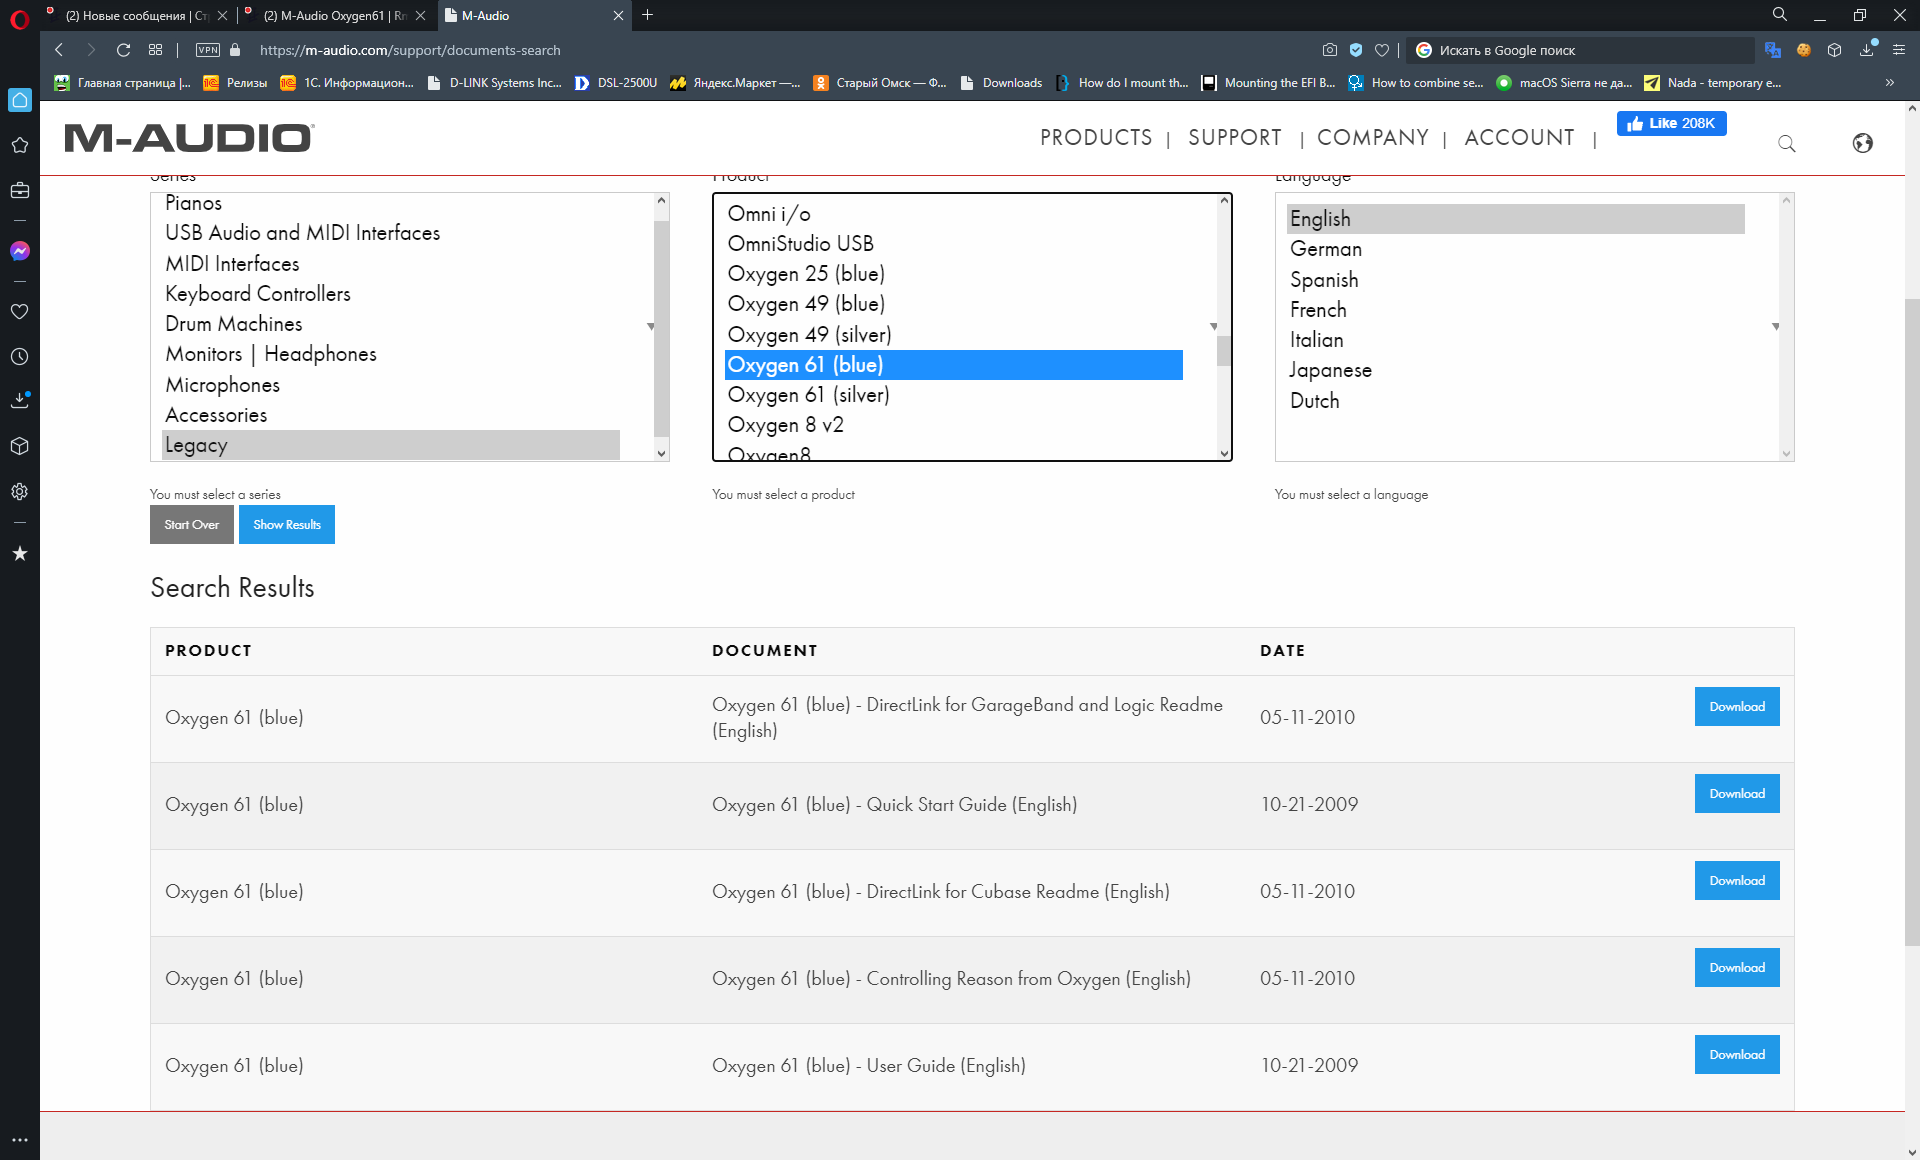1920x1160 pixels.
Task: Choose German in language list
Action: [x=1325, y=249]
